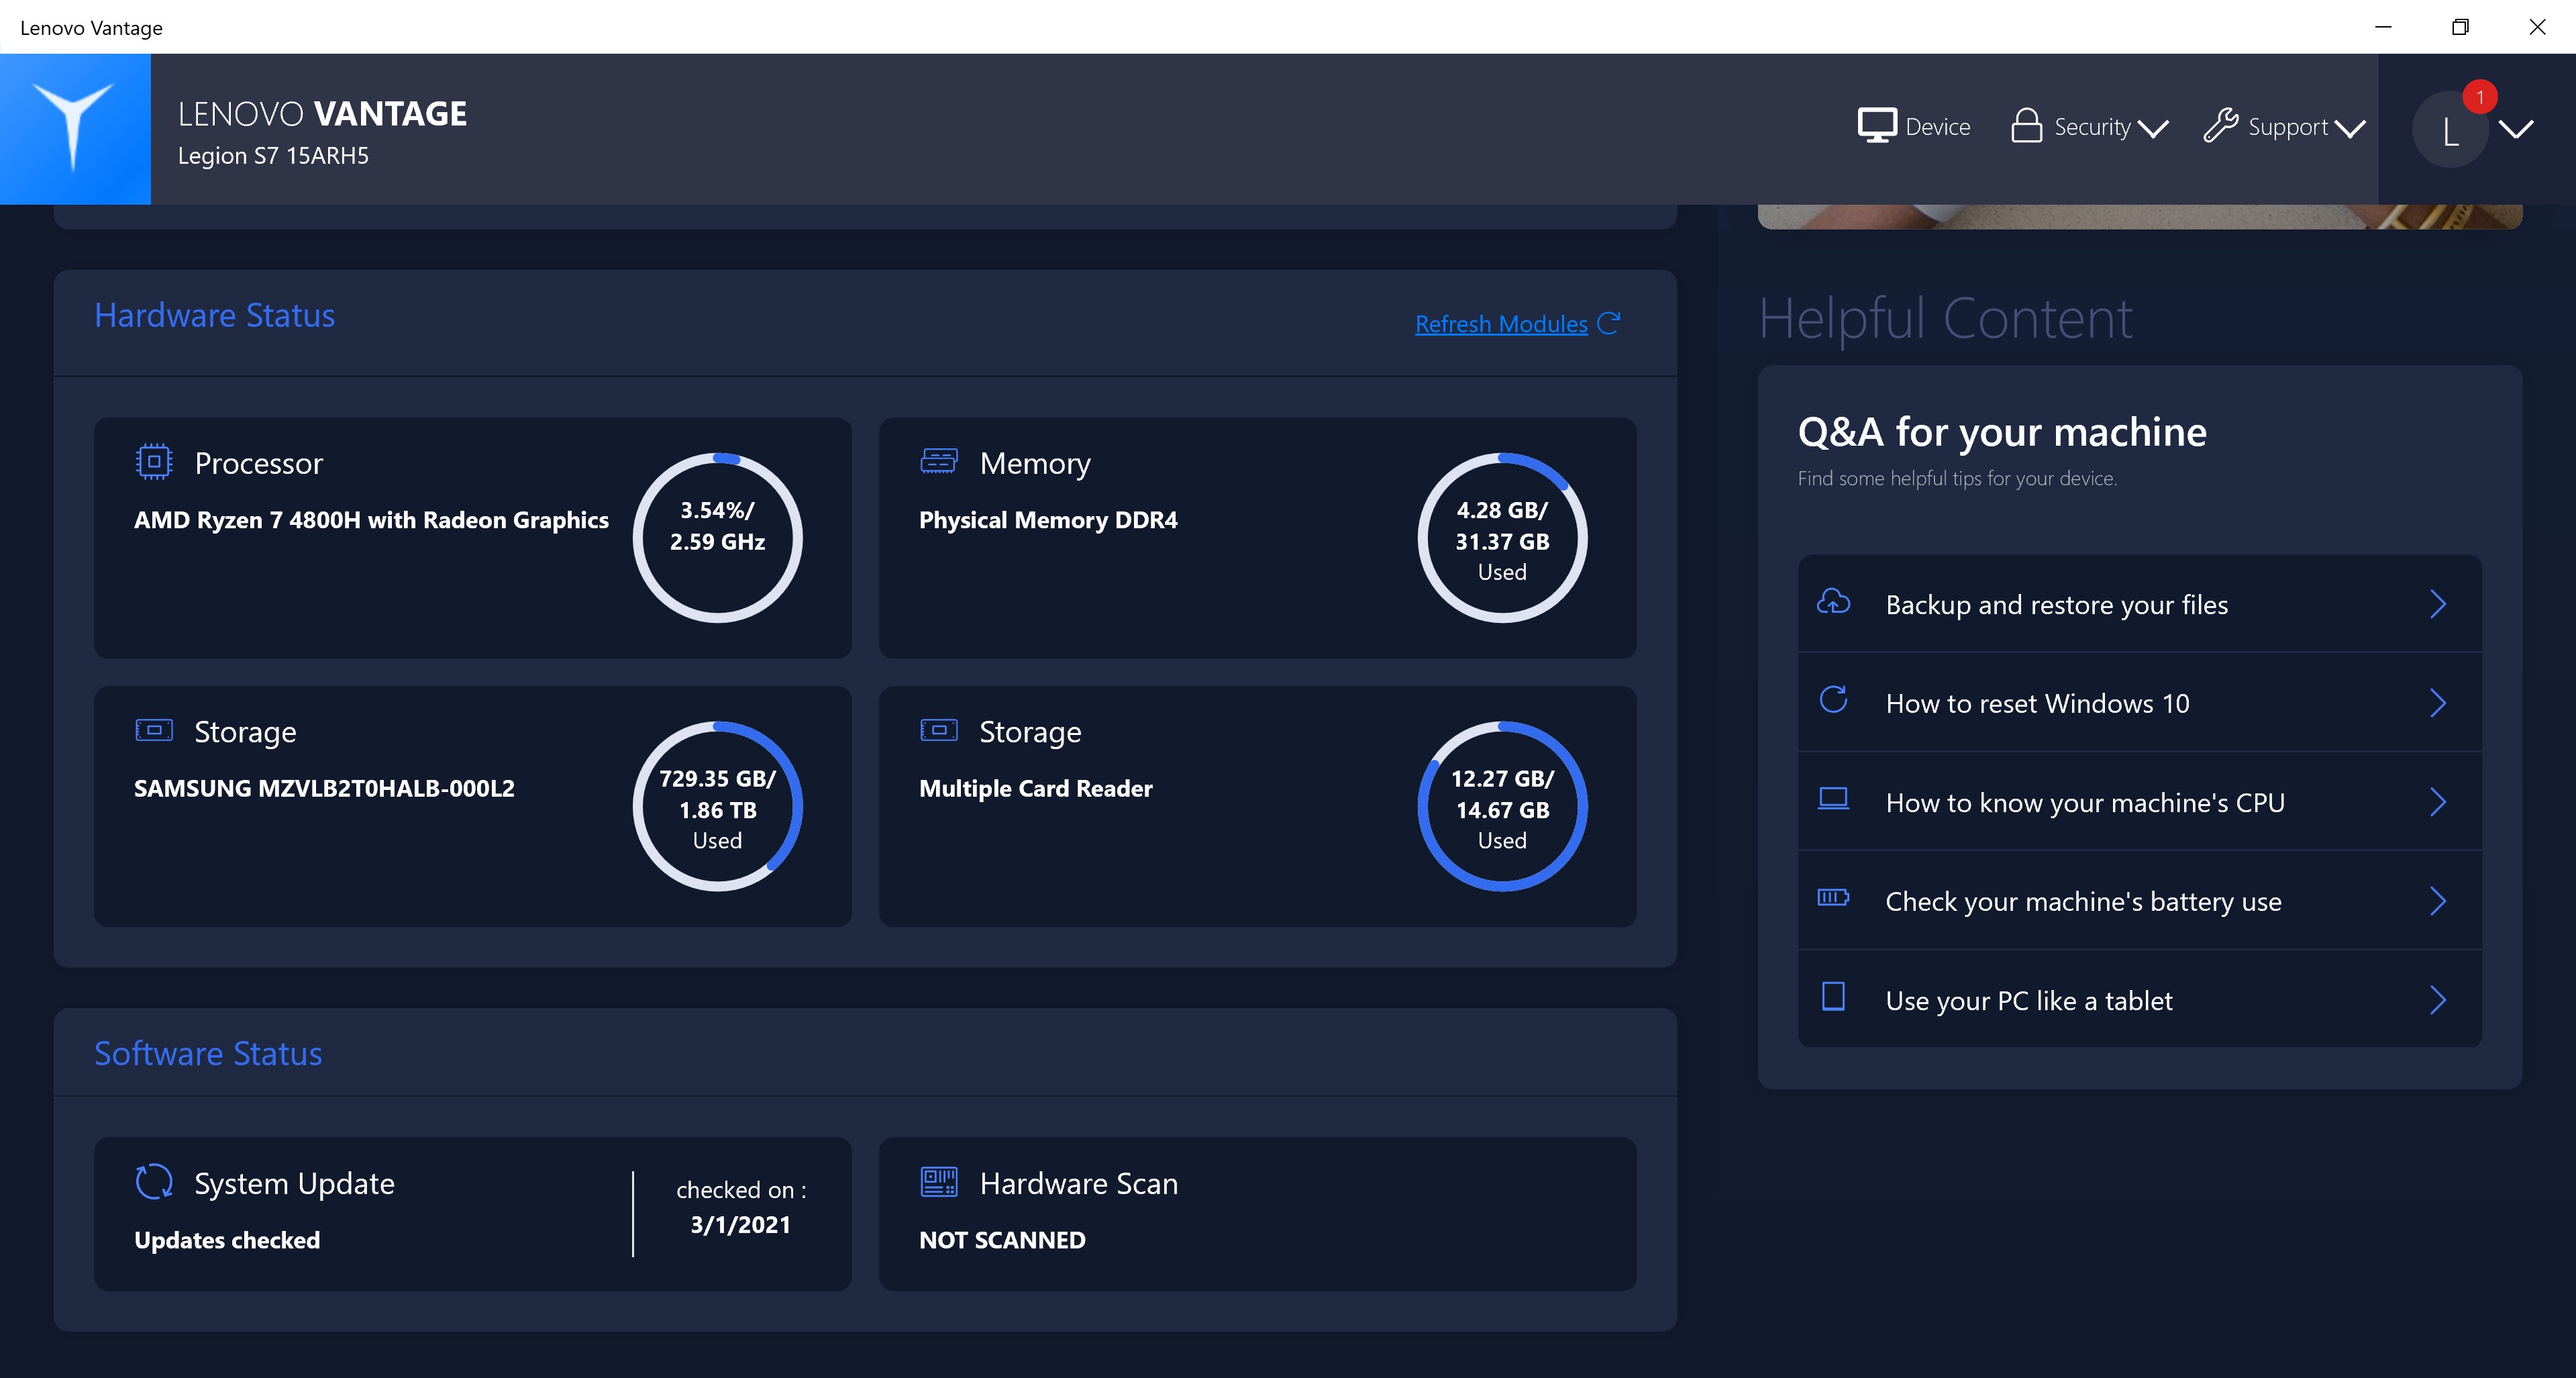Expand the Security dropdown chevron
The image size is (2576, 1378).
pos(2152,129)
